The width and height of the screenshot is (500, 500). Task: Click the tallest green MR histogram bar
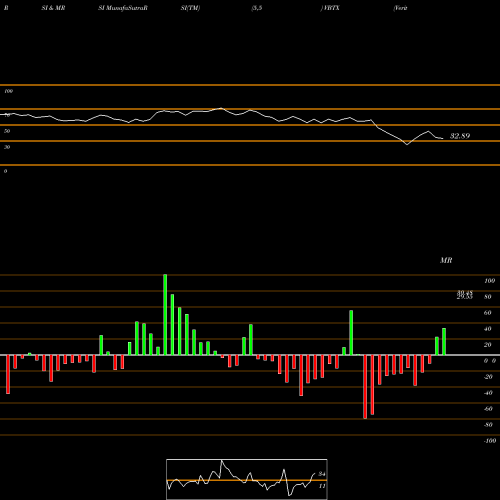(x=165, y=315)
